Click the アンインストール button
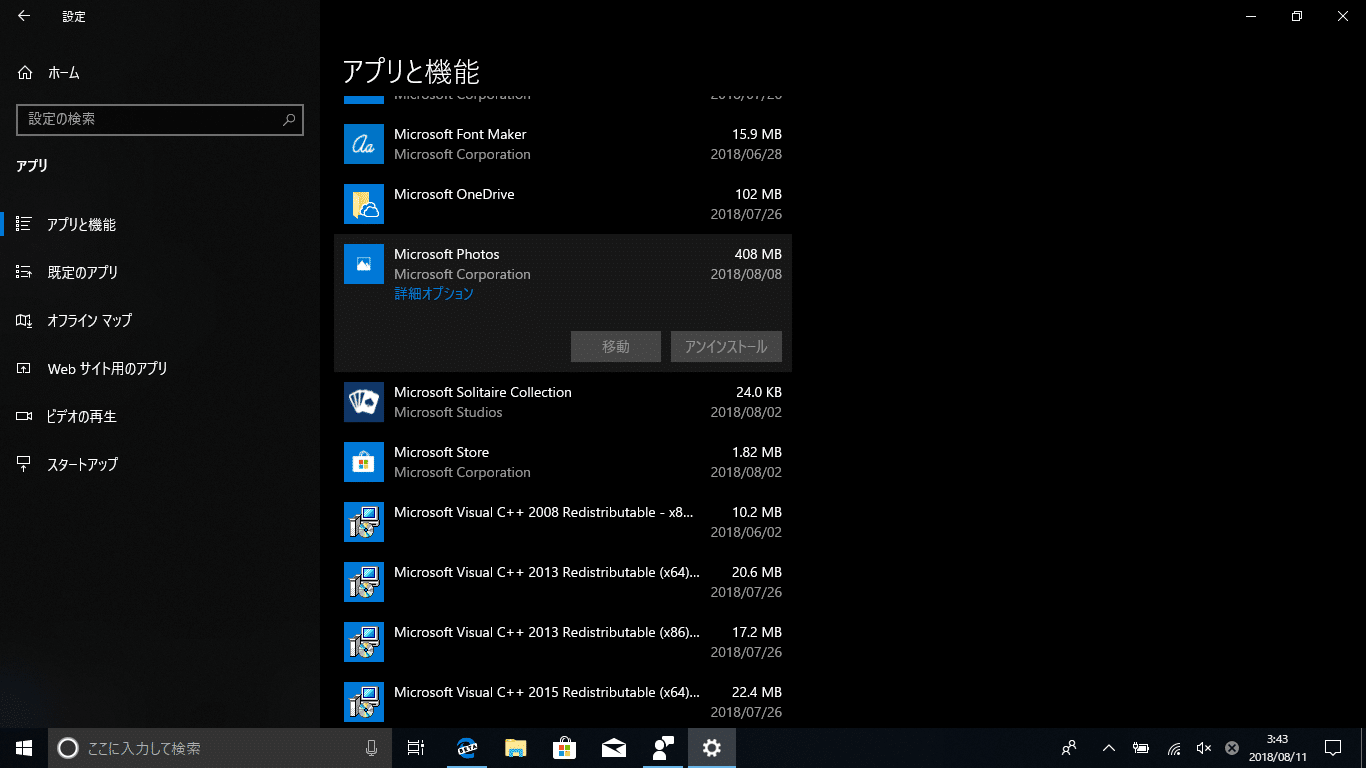 (x=726, y=347)
